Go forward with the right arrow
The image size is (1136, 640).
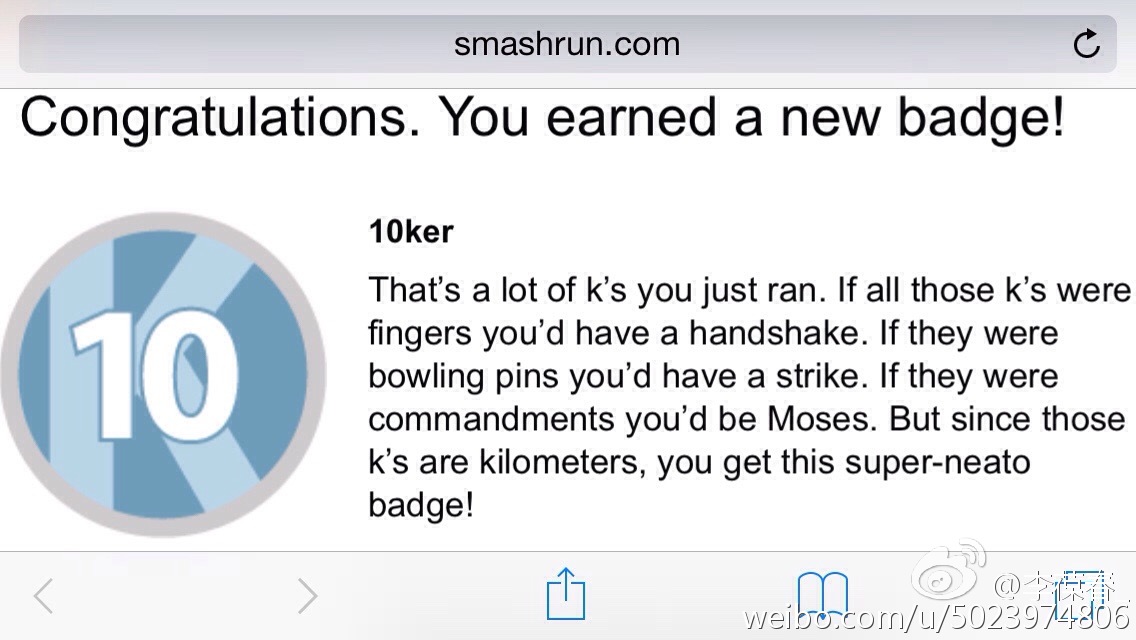click(307, 596)
